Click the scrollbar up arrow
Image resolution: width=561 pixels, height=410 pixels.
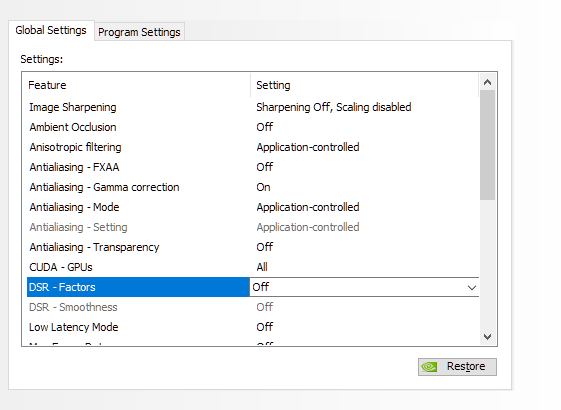(487, 82)
